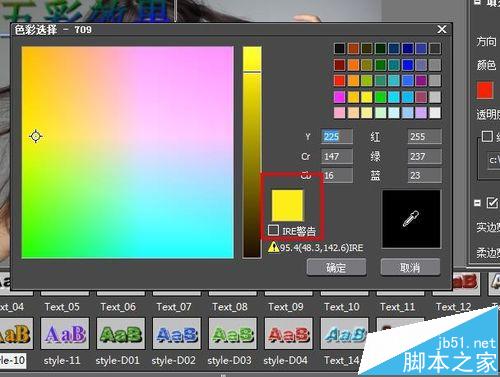Click the Text_09 style label
This screenshot has height=377, width=500.
pos(286,307)
